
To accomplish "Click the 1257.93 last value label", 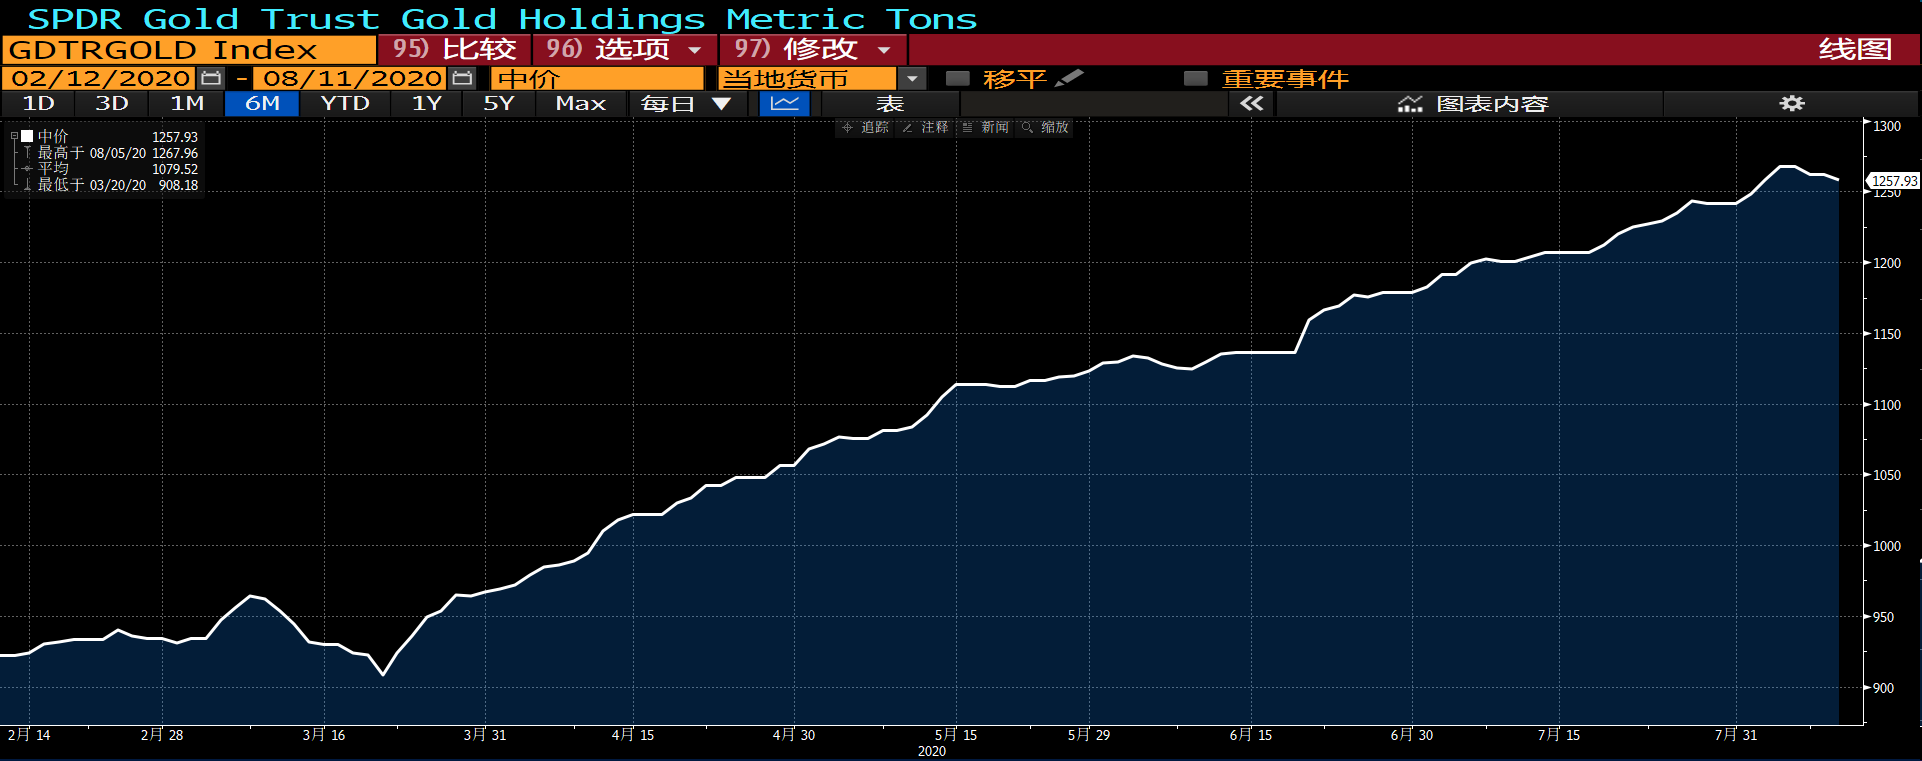I will pos(1894,181).
